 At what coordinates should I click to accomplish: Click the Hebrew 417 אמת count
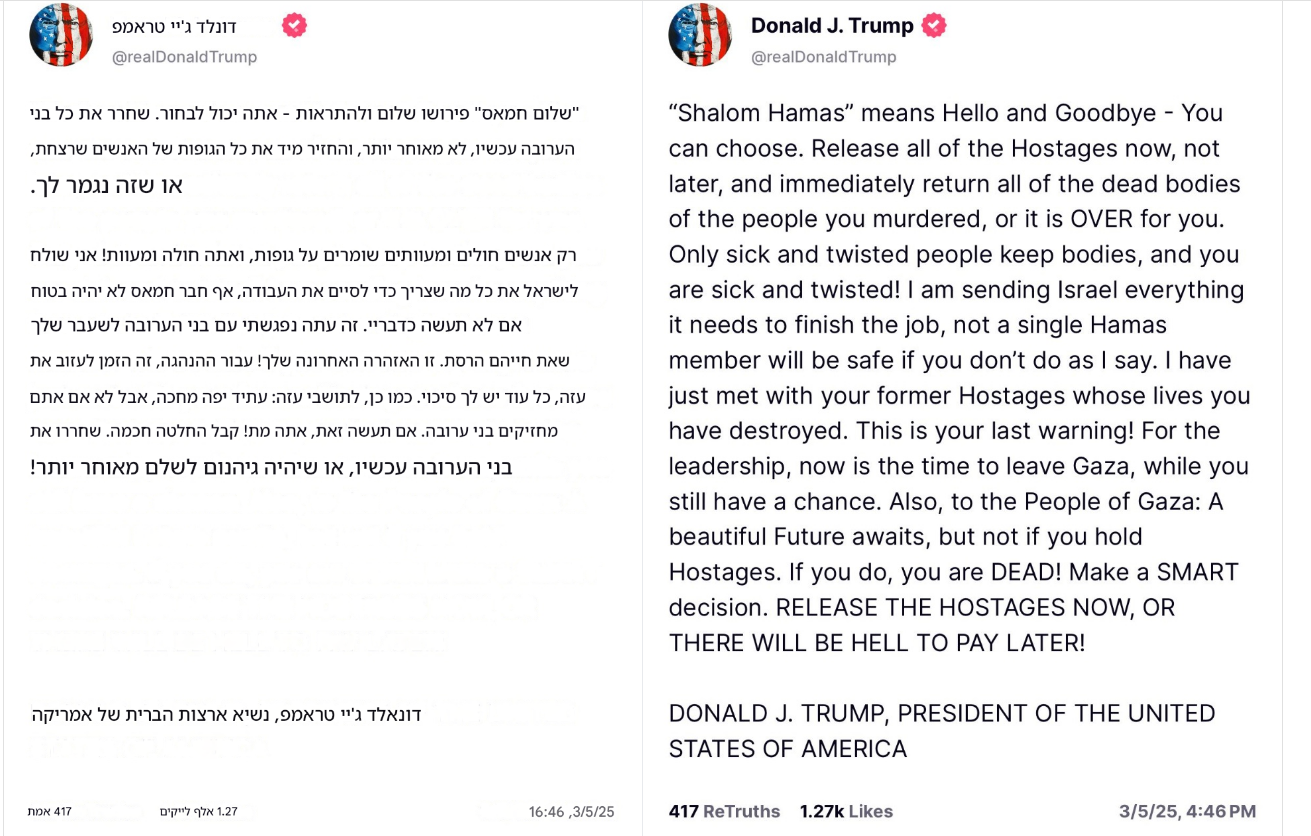tap(50, 811)
